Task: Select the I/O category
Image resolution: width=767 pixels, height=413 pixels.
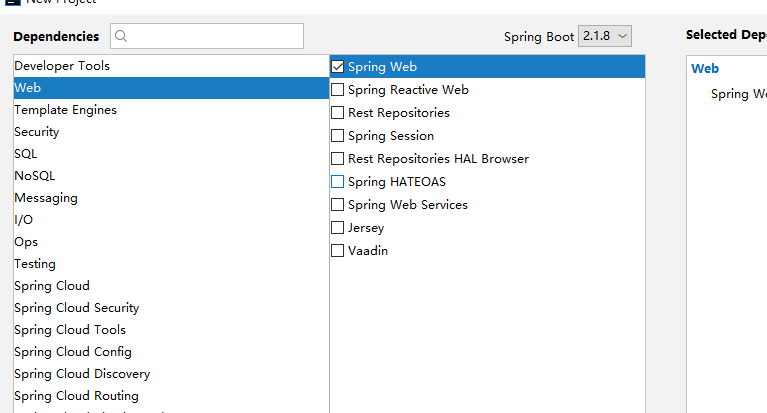Action: [171, 220]
